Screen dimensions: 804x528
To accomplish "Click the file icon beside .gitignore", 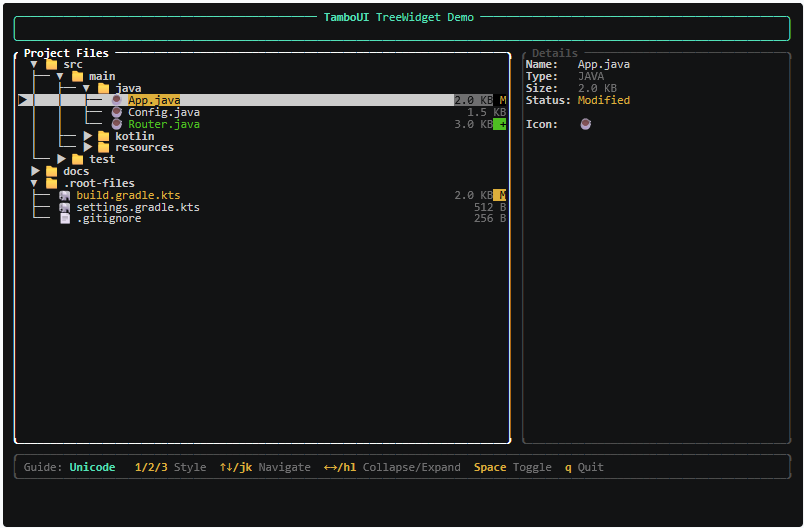I will 65,218.
